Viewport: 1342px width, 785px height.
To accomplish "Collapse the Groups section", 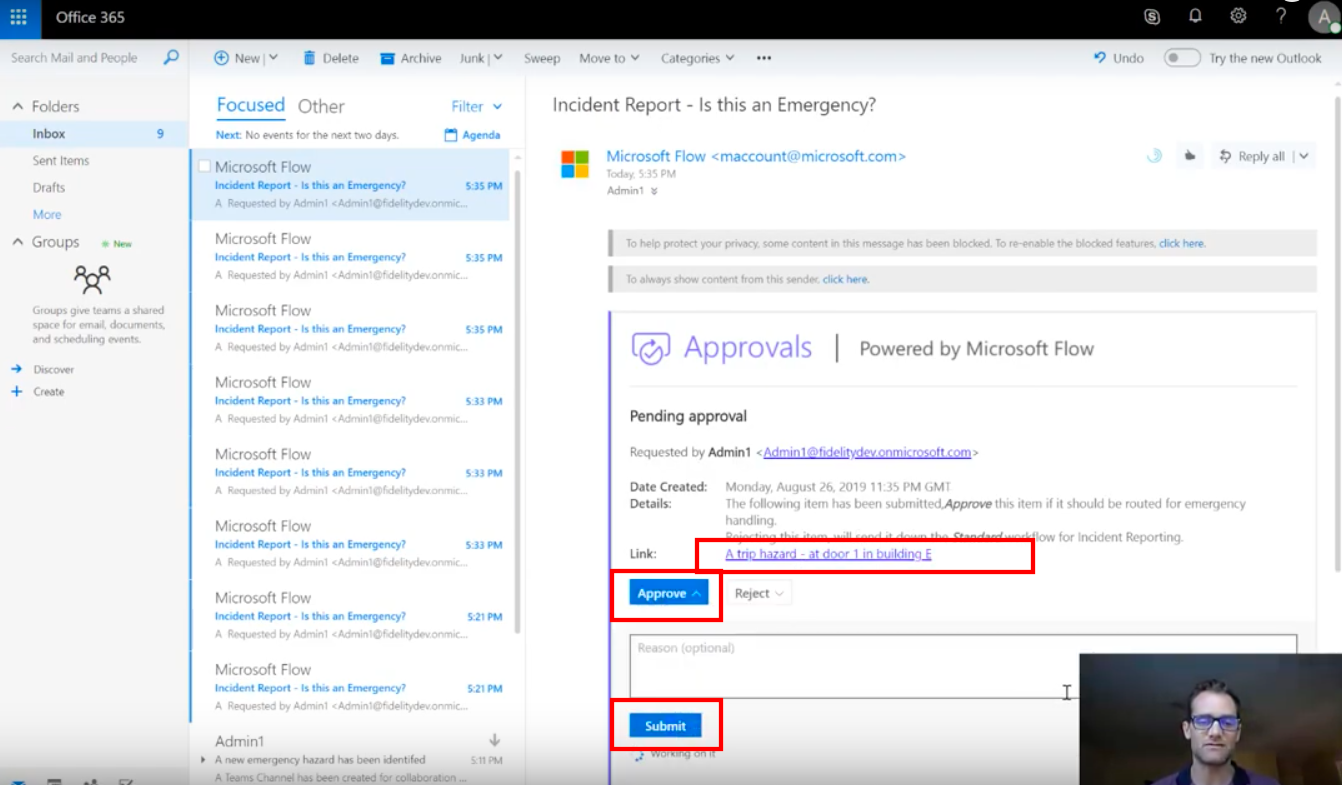I will point(17,242).
